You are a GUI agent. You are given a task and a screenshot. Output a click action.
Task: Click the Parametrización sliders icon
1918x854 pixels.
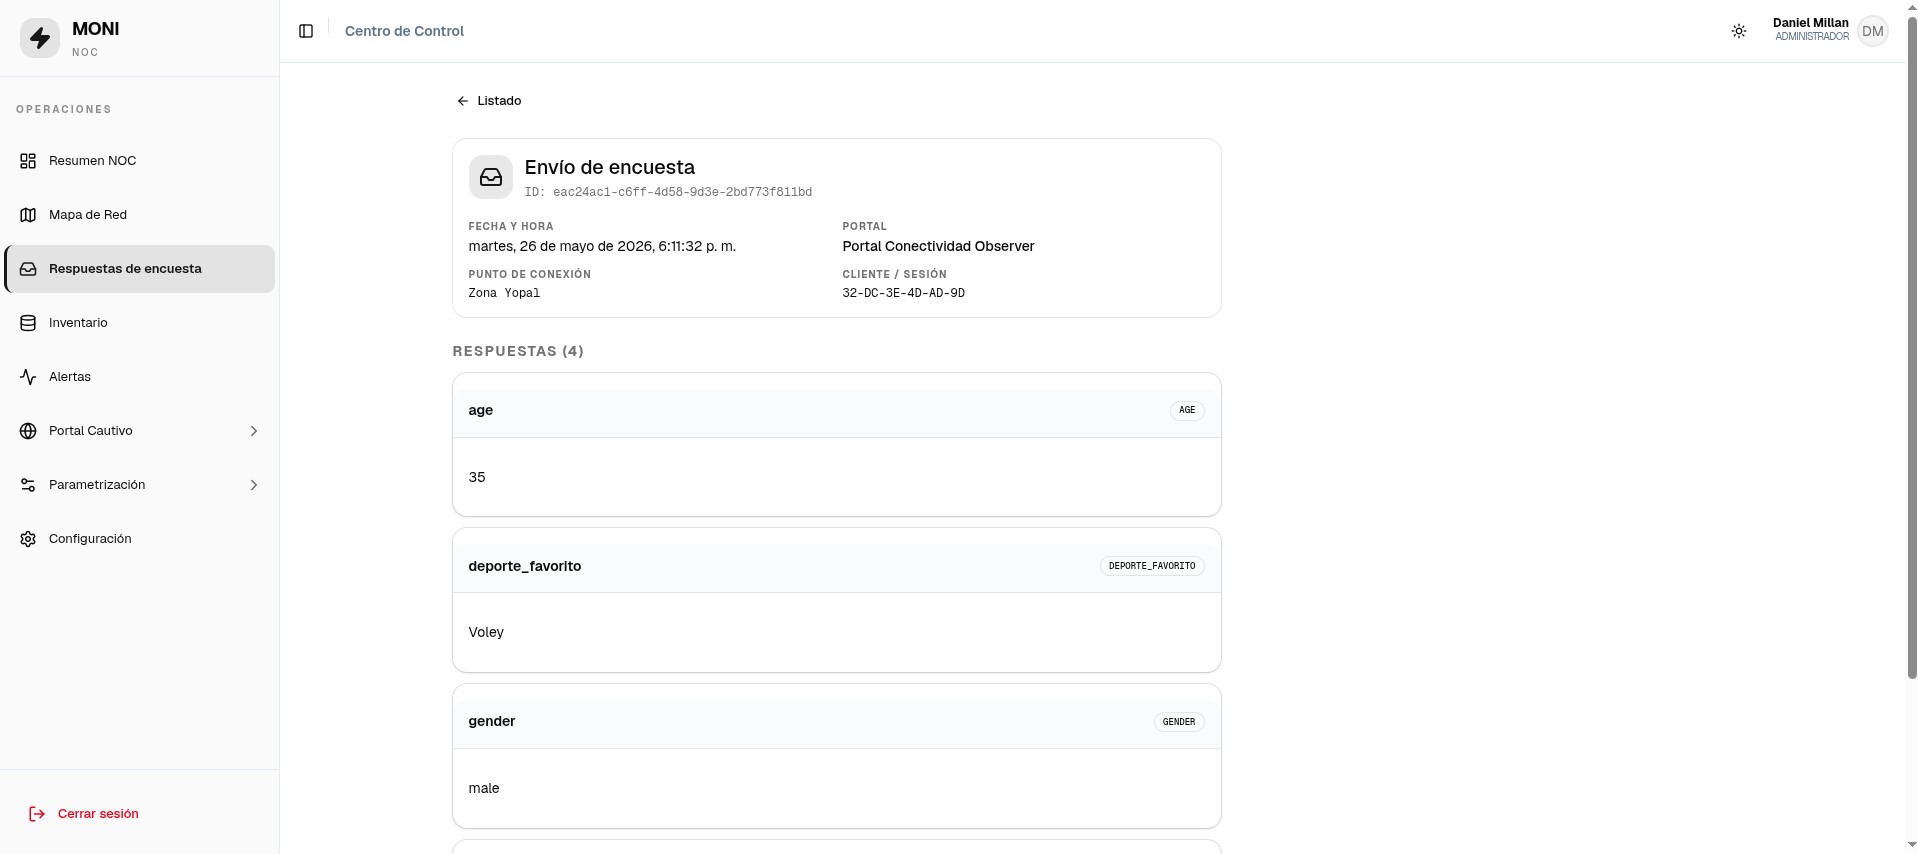coord(28,485)
